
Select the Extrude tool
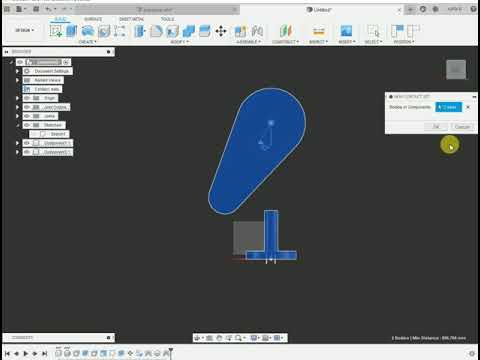tap(71, 31)
